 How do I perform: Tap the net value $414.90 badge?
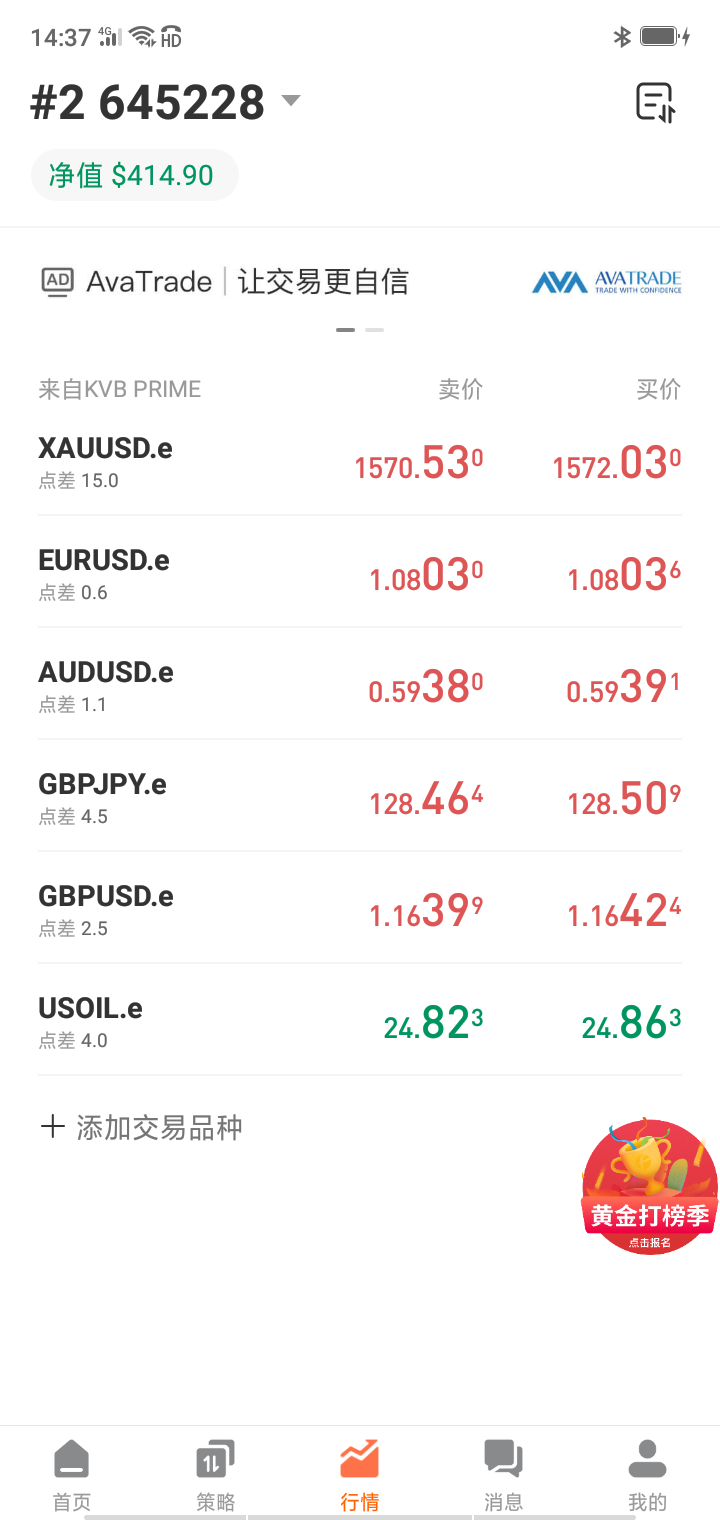[134, 176]
